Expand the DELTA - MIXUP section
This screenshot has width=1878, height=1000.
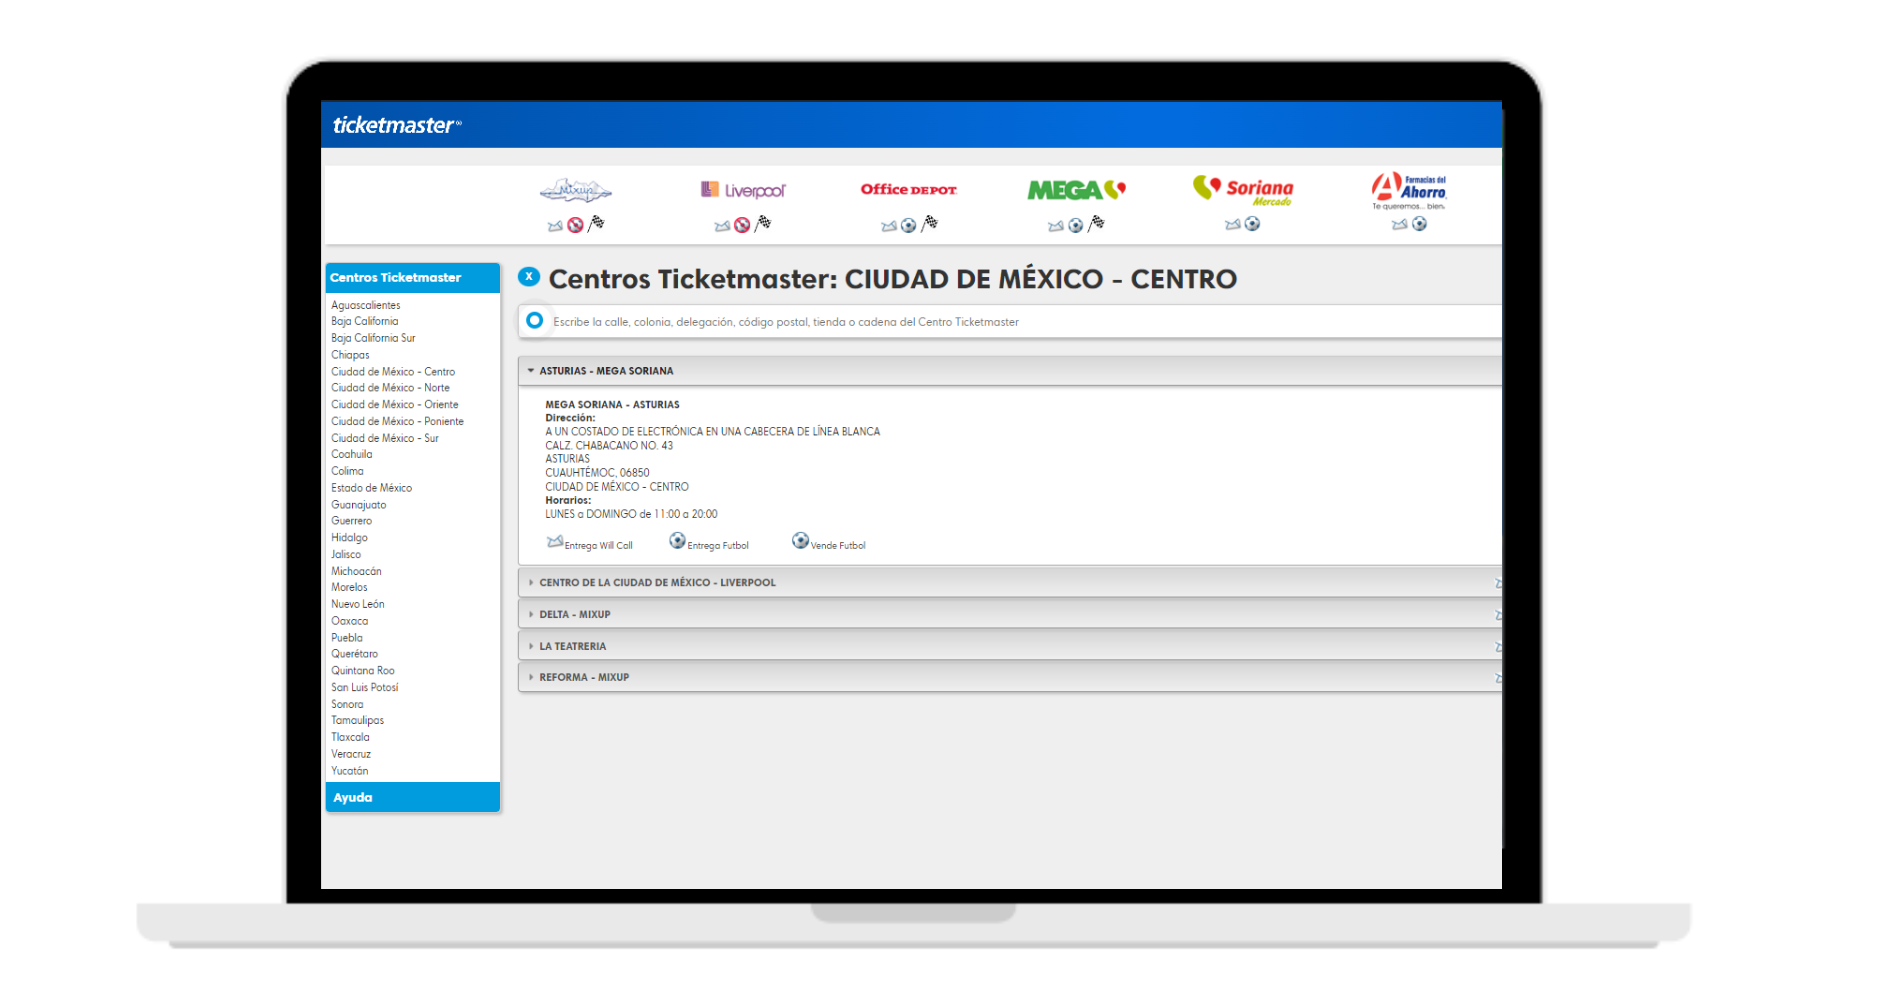point(1010,614)
